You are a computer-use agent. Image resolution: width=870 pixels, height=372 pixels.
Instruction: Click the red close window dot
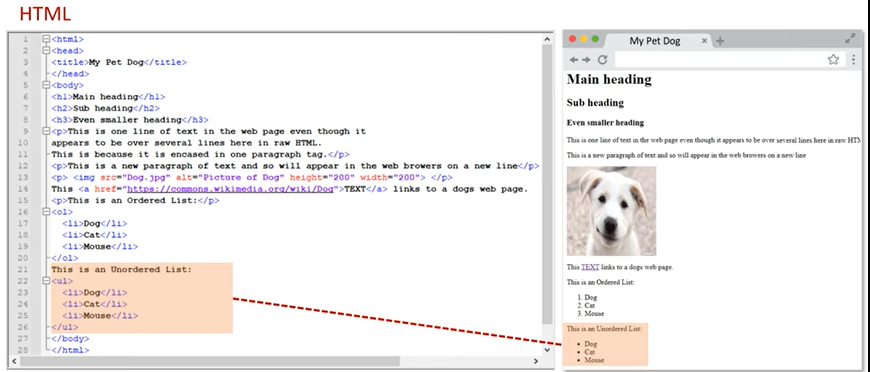(573, 39)
